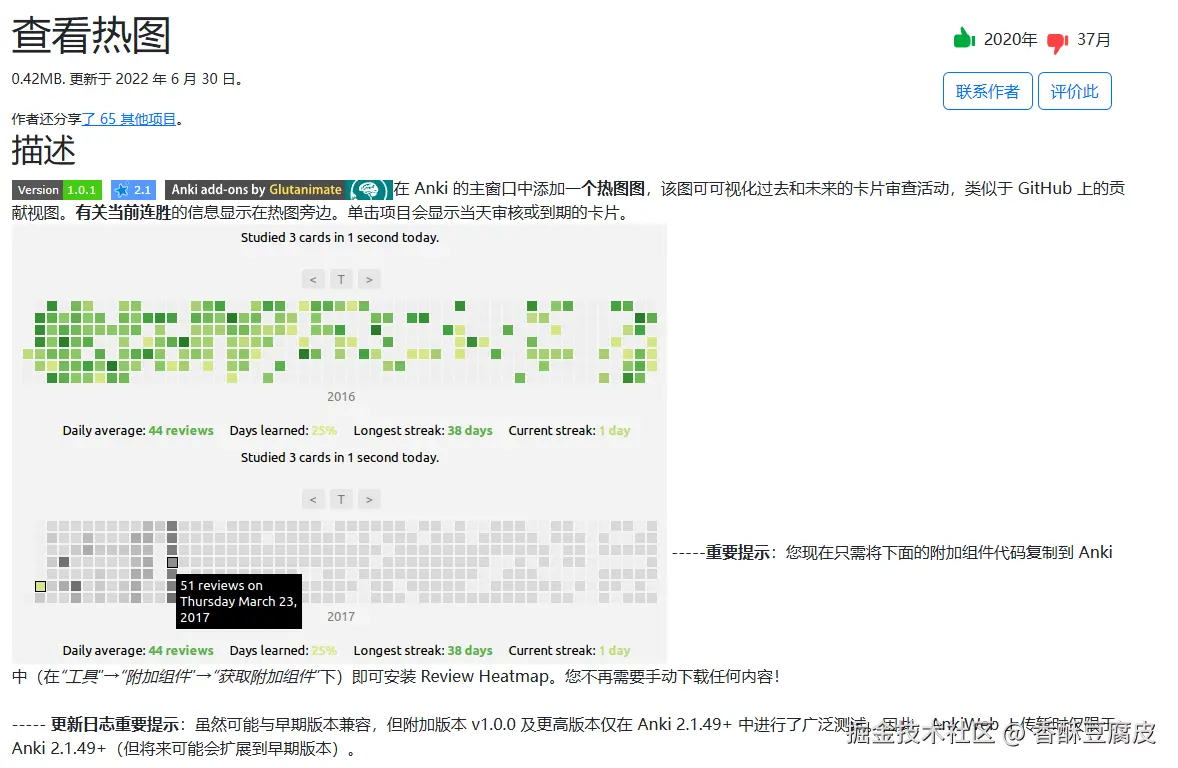Open the author's 65 other projects link
This screenshot has width=1178, height=768.
pyautogui.click(x=128, y=119)
